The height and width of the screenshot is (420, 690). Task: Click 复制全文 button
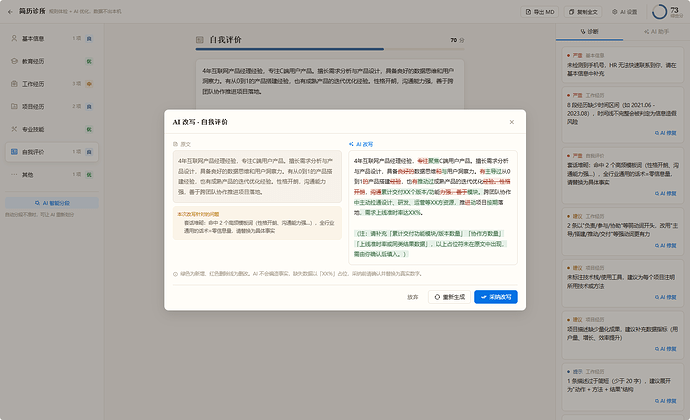point(583,12)
